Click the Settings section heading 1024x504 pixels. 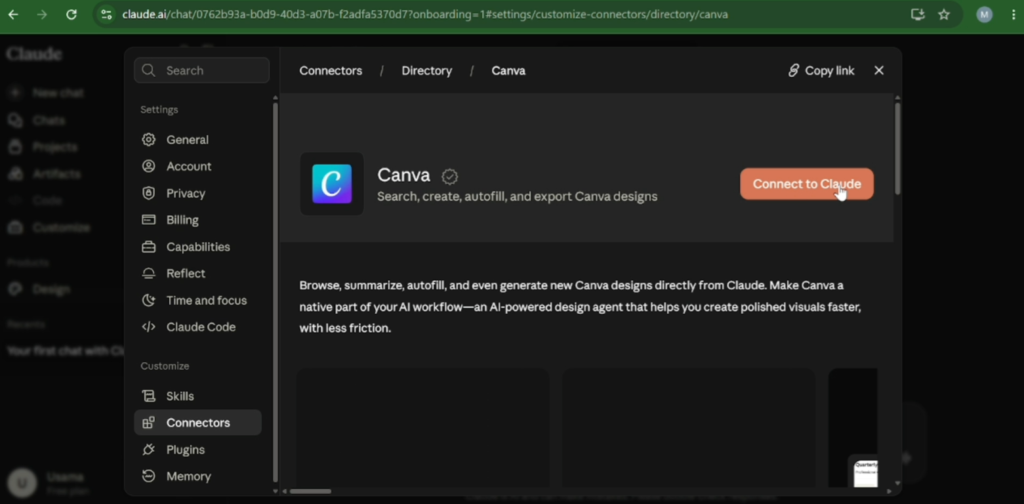[x=159, y=110]
